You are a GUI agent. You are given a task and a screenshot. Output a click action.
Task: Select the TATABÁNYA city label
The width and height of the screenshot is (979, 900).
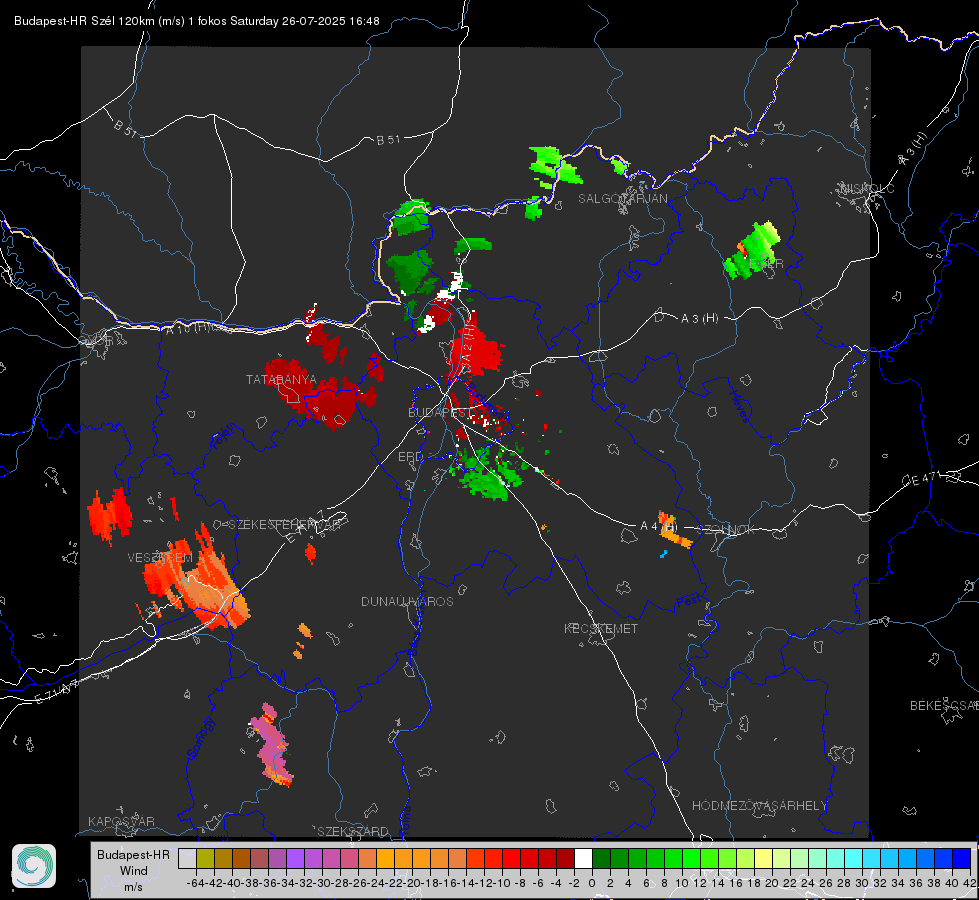(281, 379)
